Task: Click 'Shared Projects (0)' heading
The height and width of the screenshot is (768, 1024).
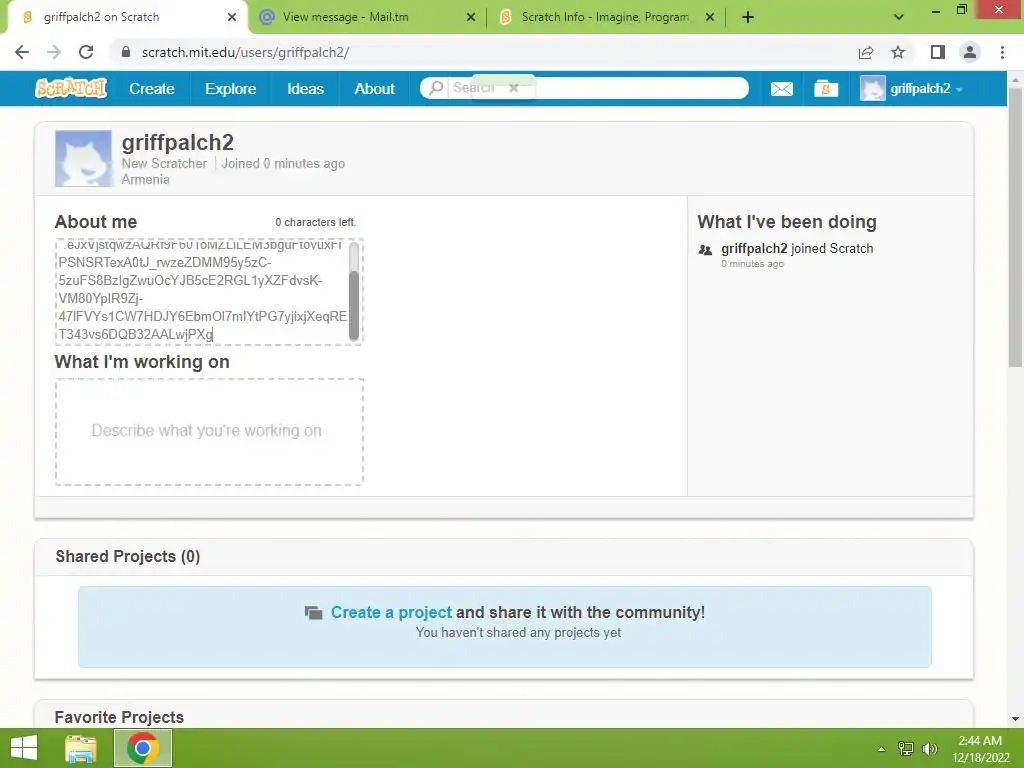Action: [x=128, y=556]
